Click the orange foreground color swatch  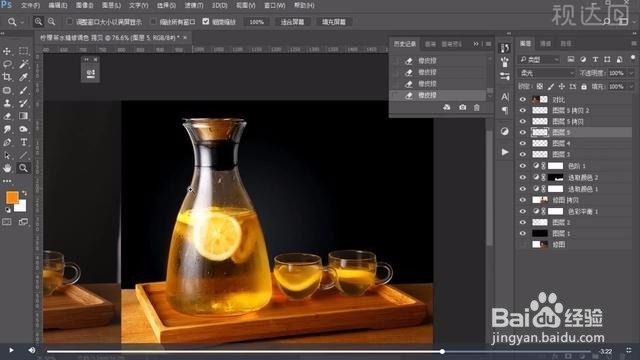coord(12,198)
